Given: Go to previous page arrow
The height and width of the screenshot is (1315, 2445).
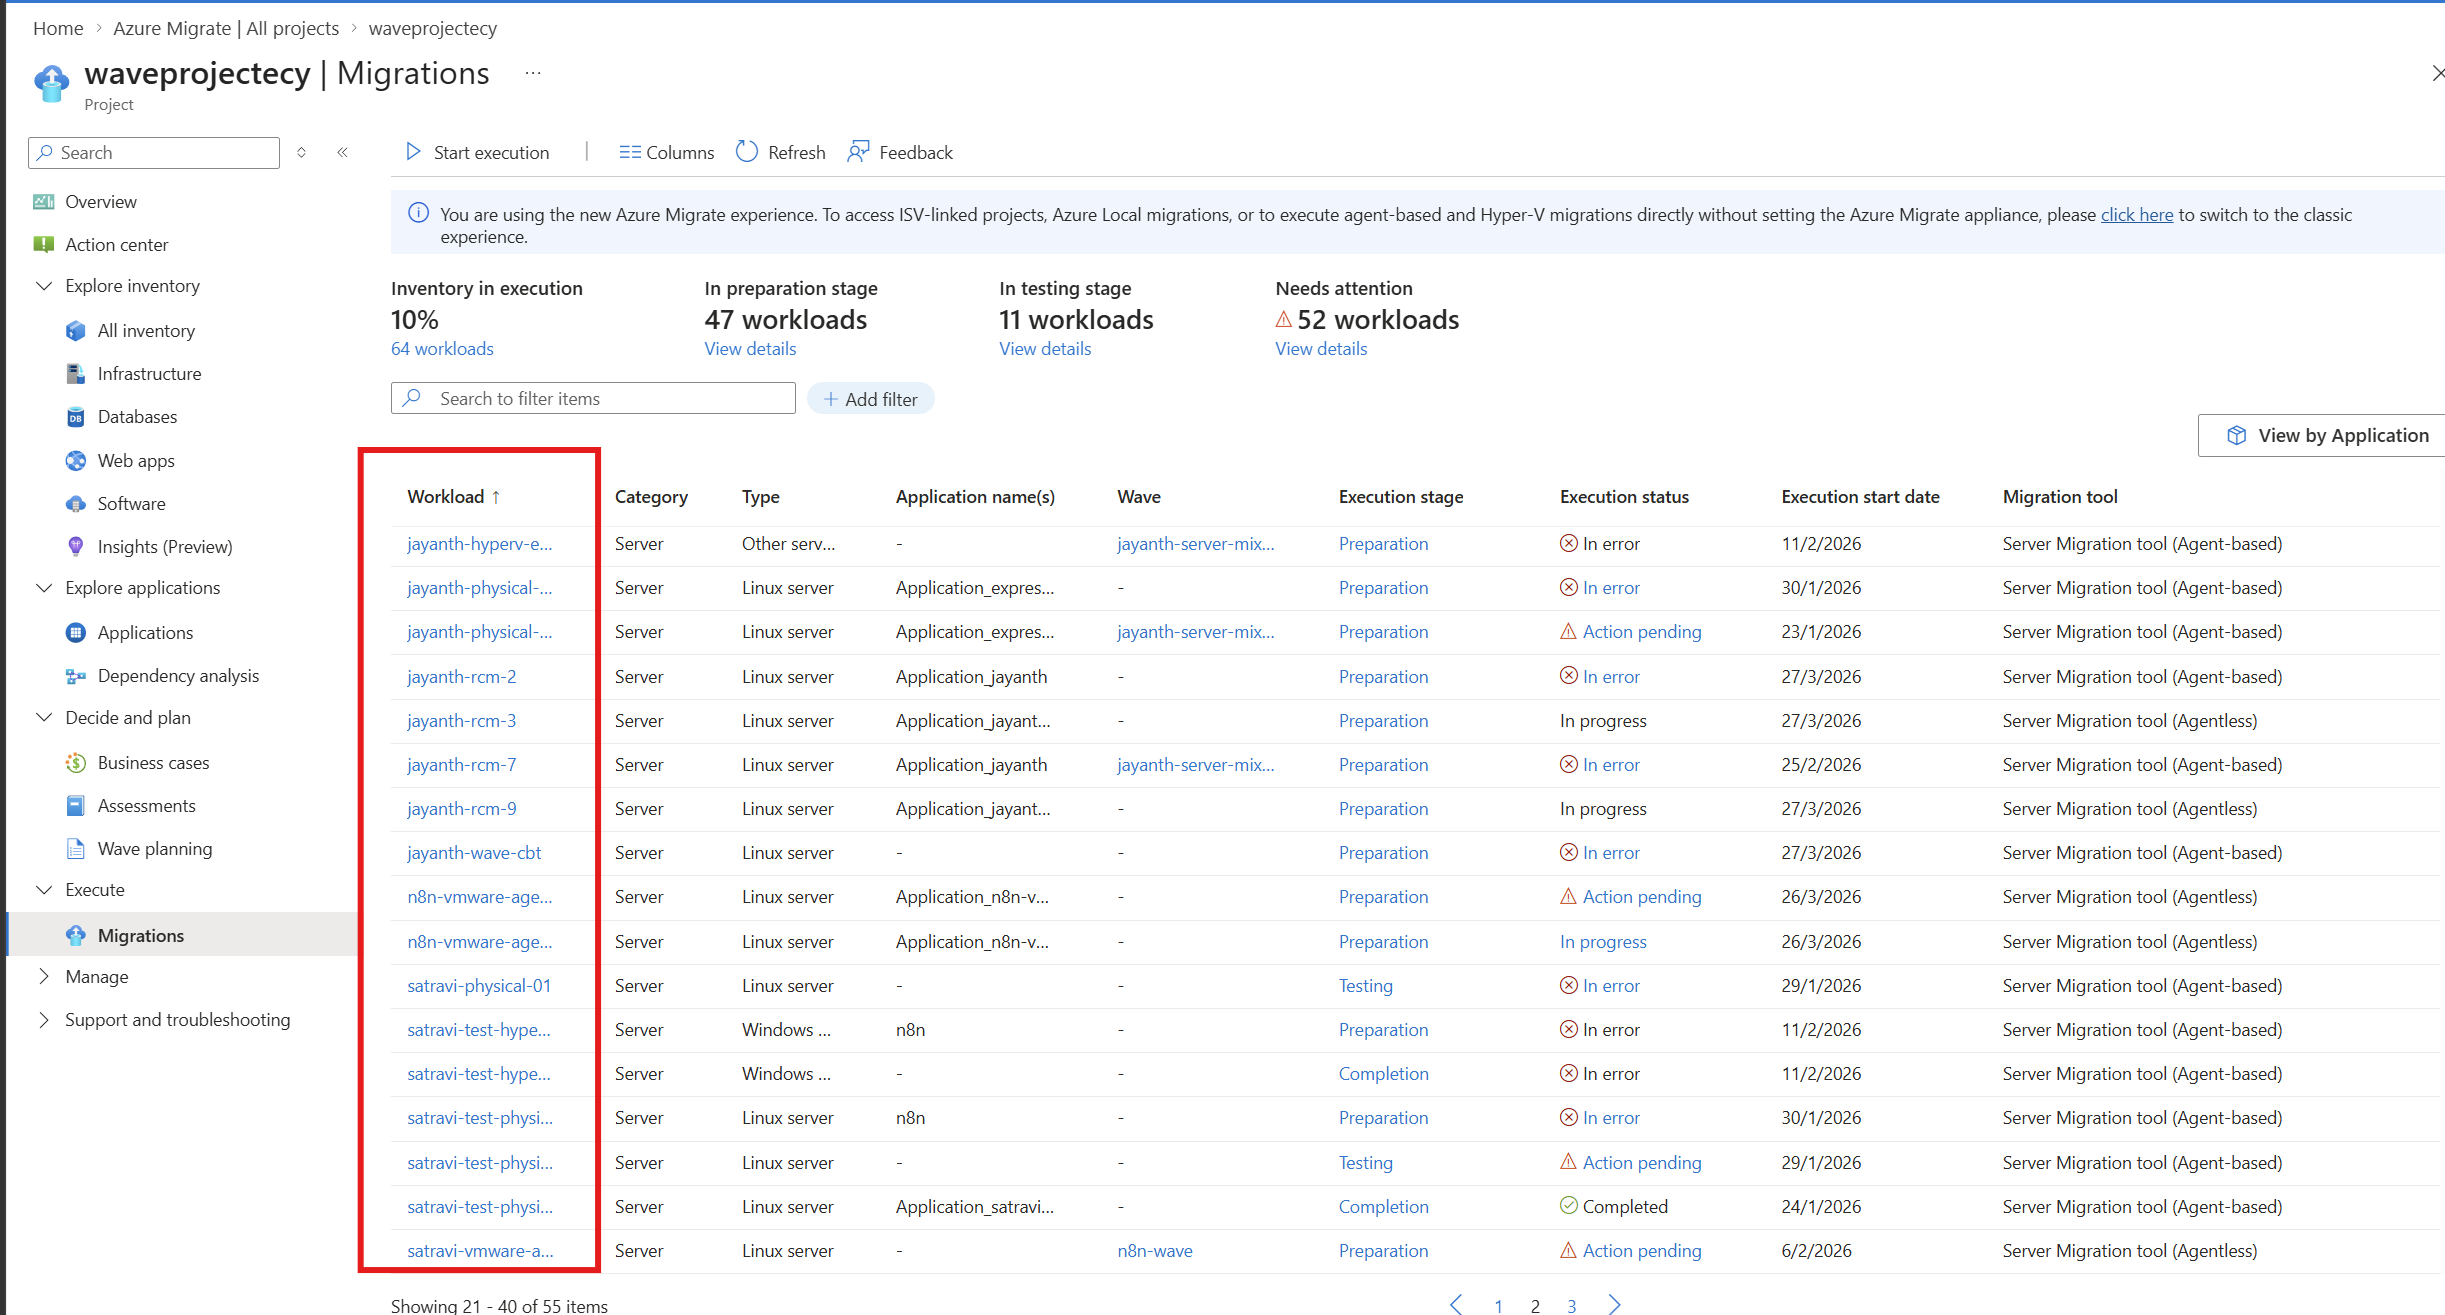Looking at the screenshot, I should coord(1456,1304).
